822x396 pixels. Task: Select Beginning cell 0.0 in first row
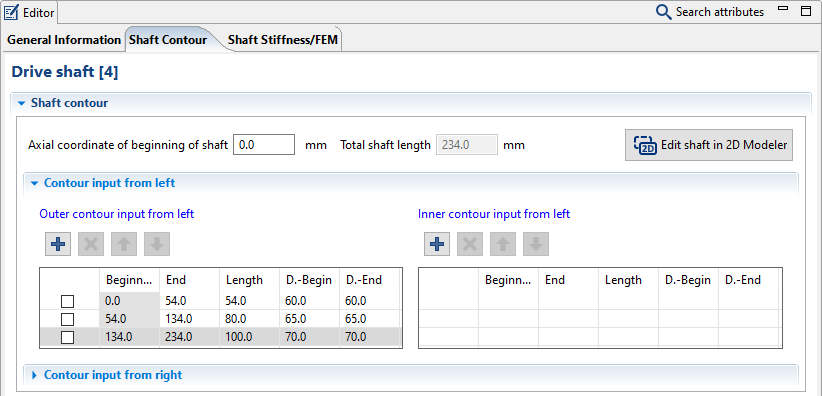tap(129, 301)
